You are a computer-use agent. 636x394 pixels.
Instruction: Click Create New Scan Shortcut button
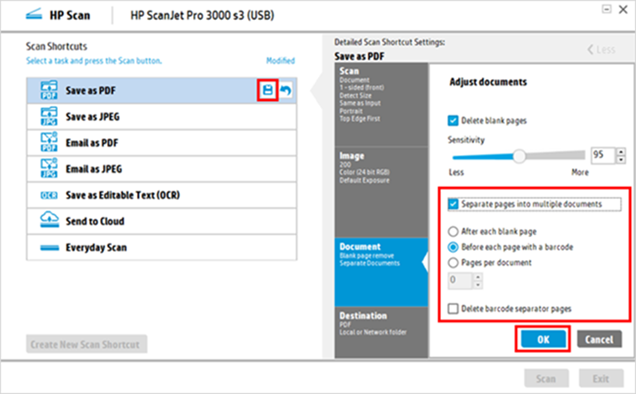[86, 344]
